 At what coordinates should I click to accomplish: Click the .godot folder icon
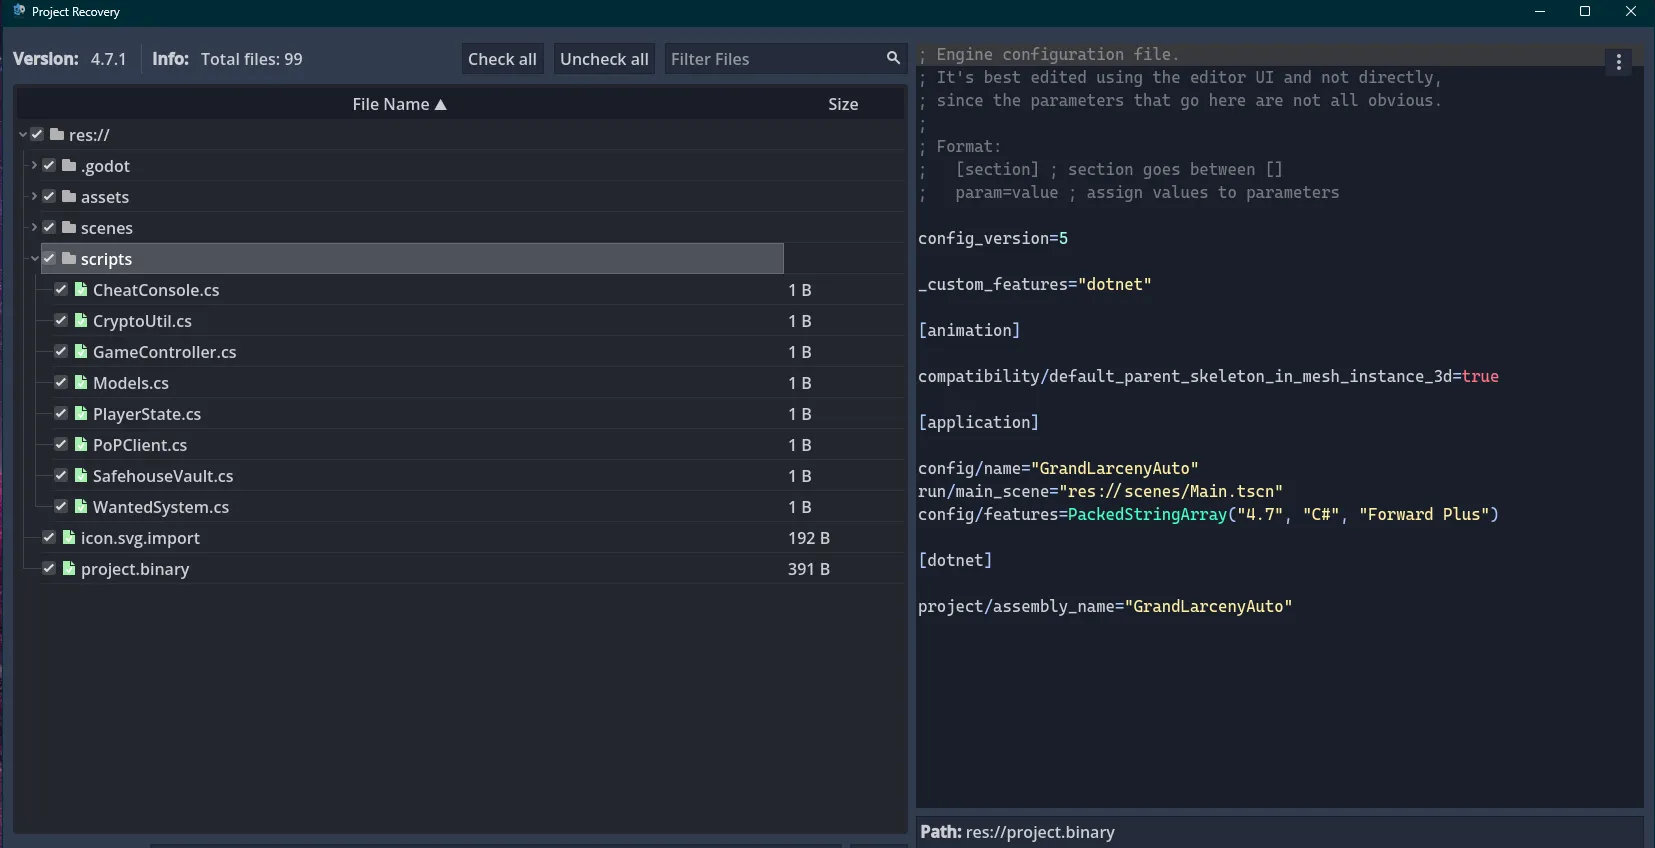tap(69, 165)
